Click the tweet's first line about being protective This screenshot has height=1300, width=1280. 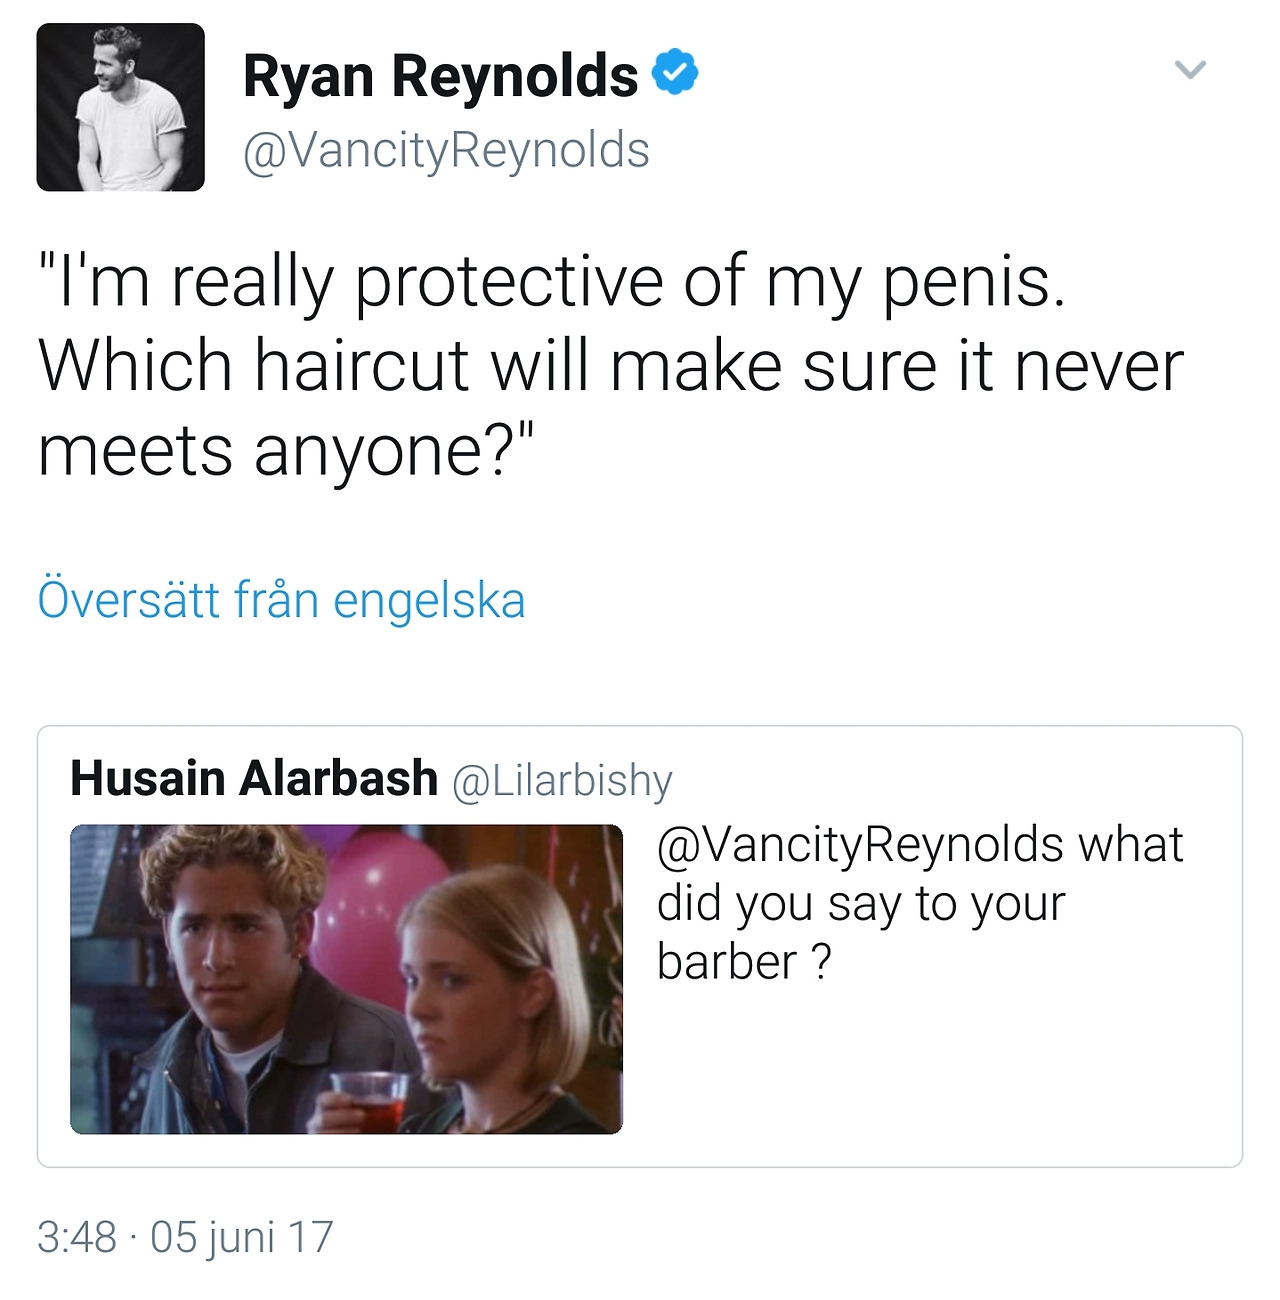[x=552, y=281]
